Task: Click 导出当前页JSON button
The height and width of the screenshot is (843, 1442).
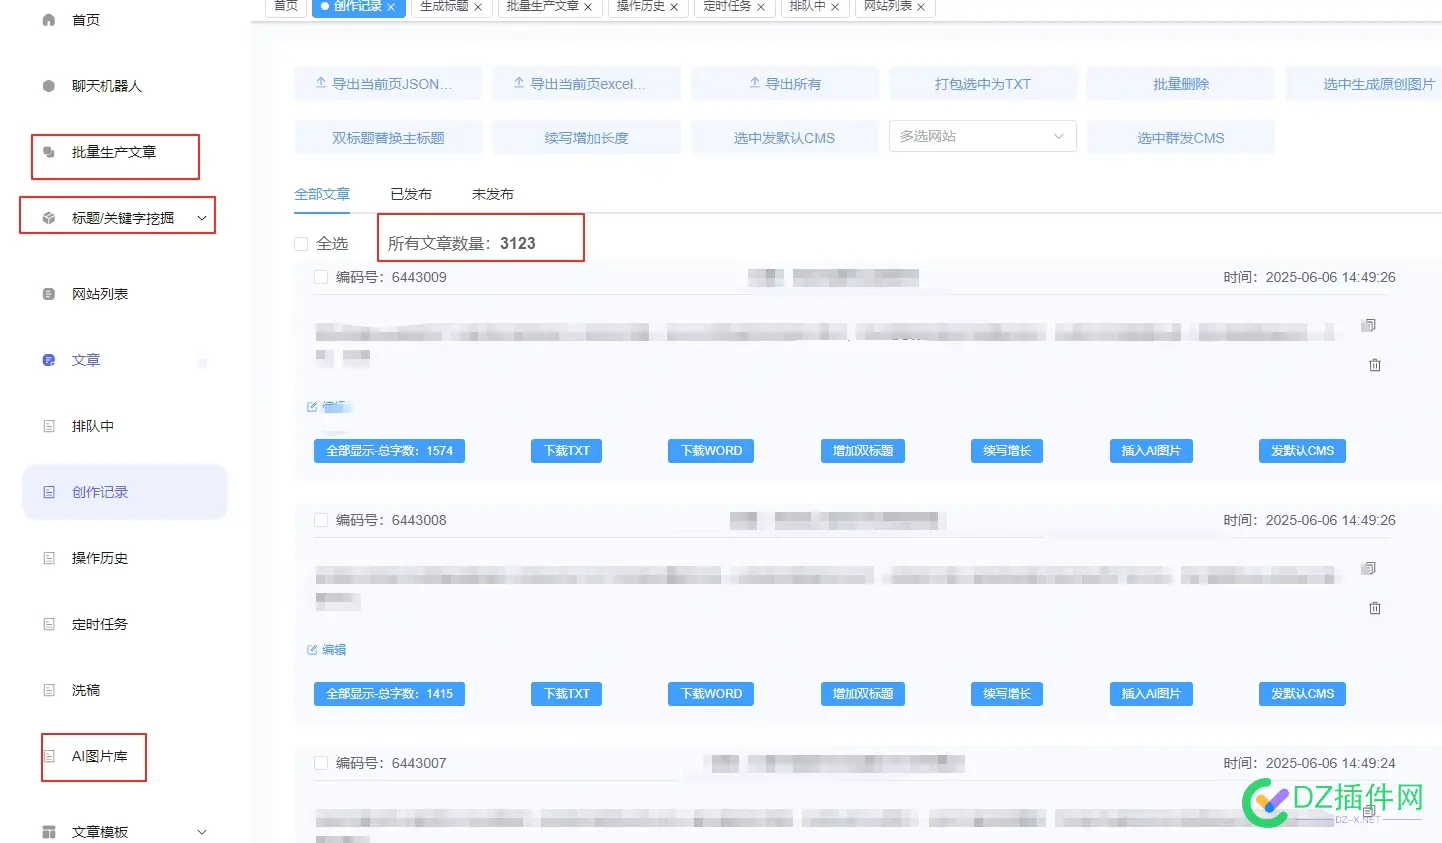Action: pyautogui.click(x=388, y=84)
